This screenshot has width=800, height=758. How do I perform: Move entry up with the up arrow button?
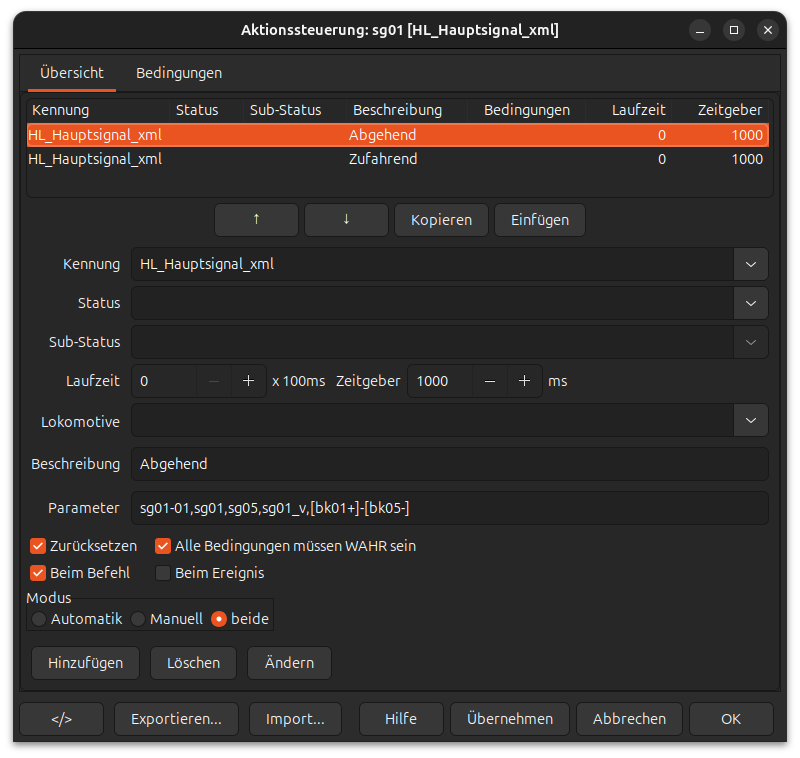(x=256, y=220)
